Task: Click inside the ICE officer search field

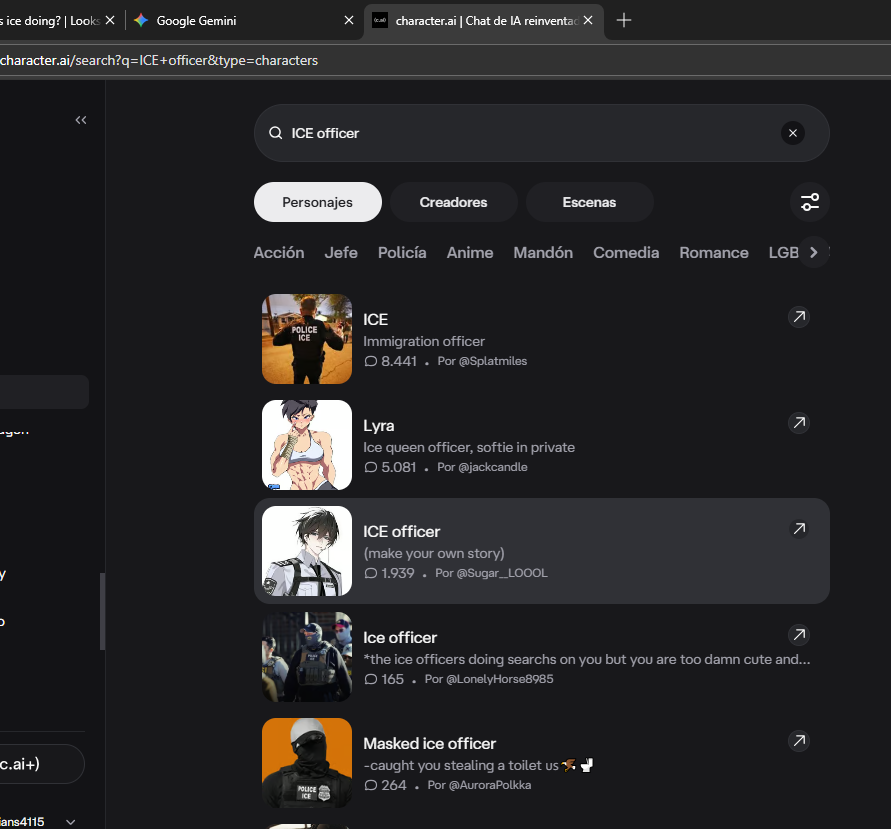Action: click(520, 133)
